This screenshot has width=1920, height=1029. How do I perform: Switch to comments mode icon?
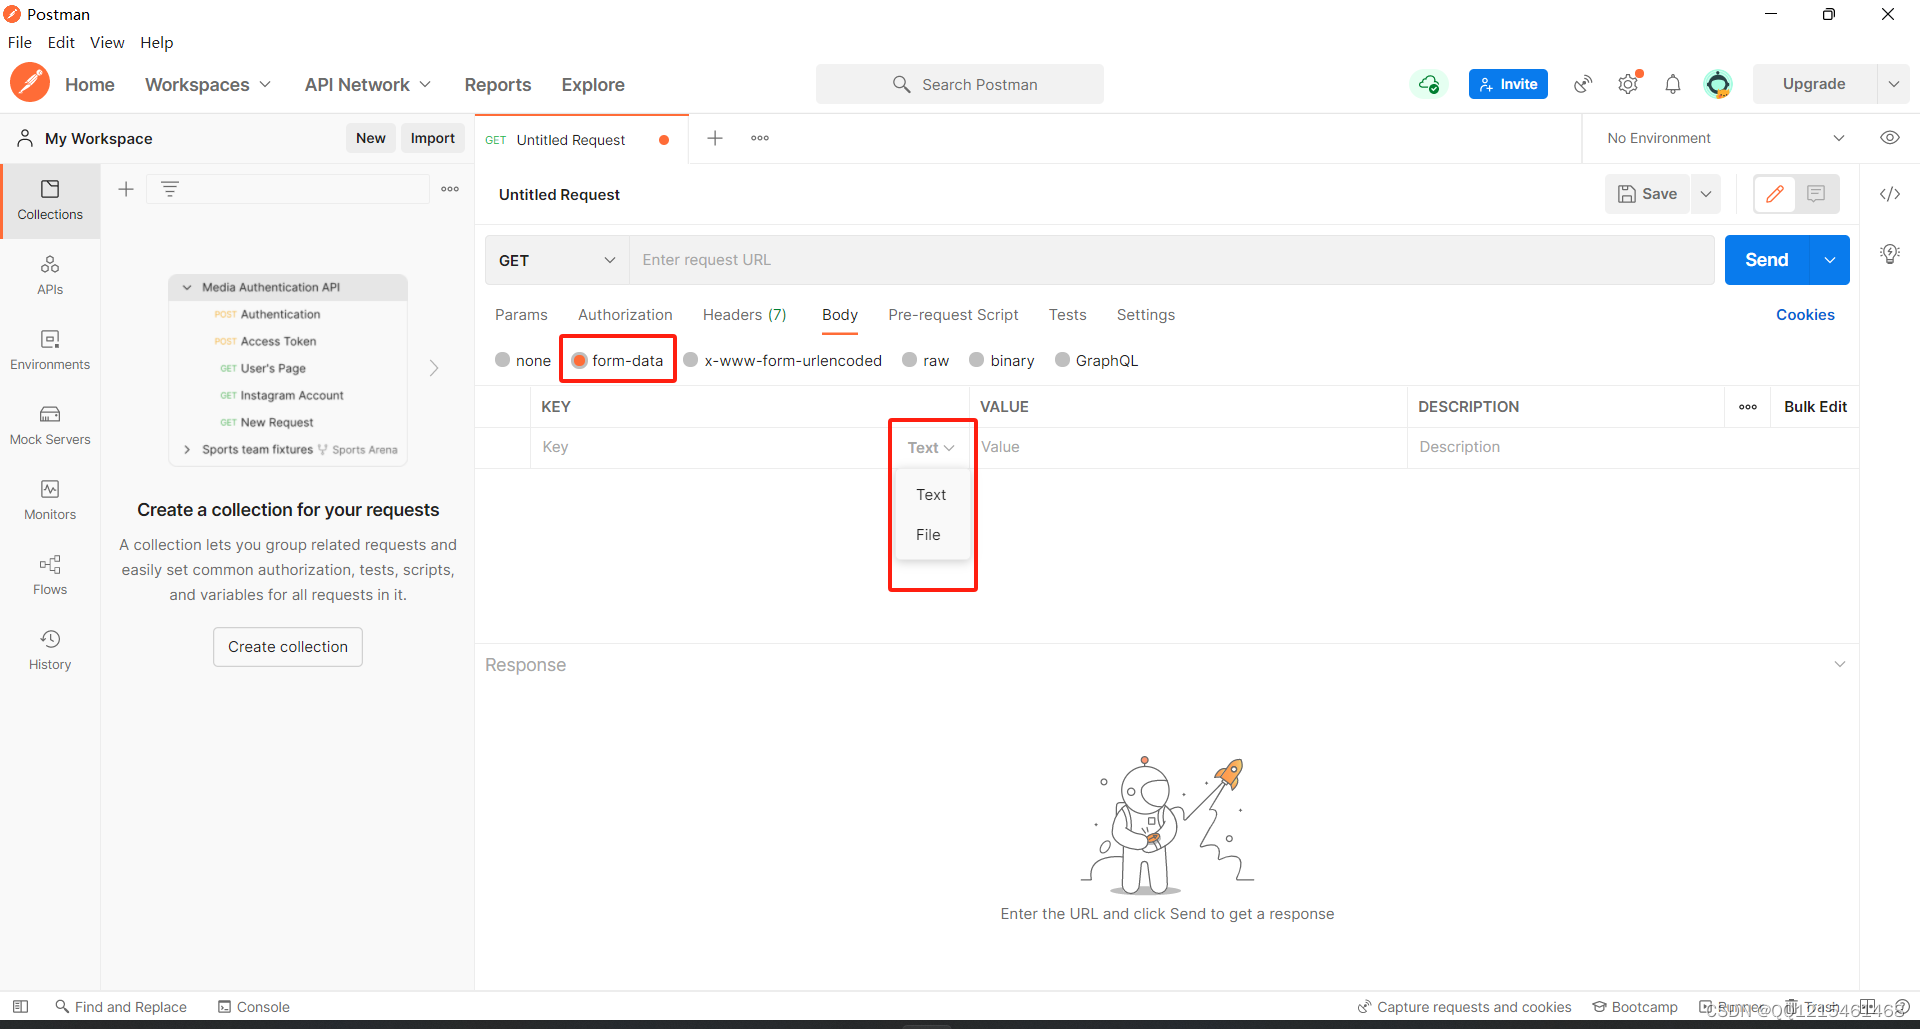(1817, 194)
